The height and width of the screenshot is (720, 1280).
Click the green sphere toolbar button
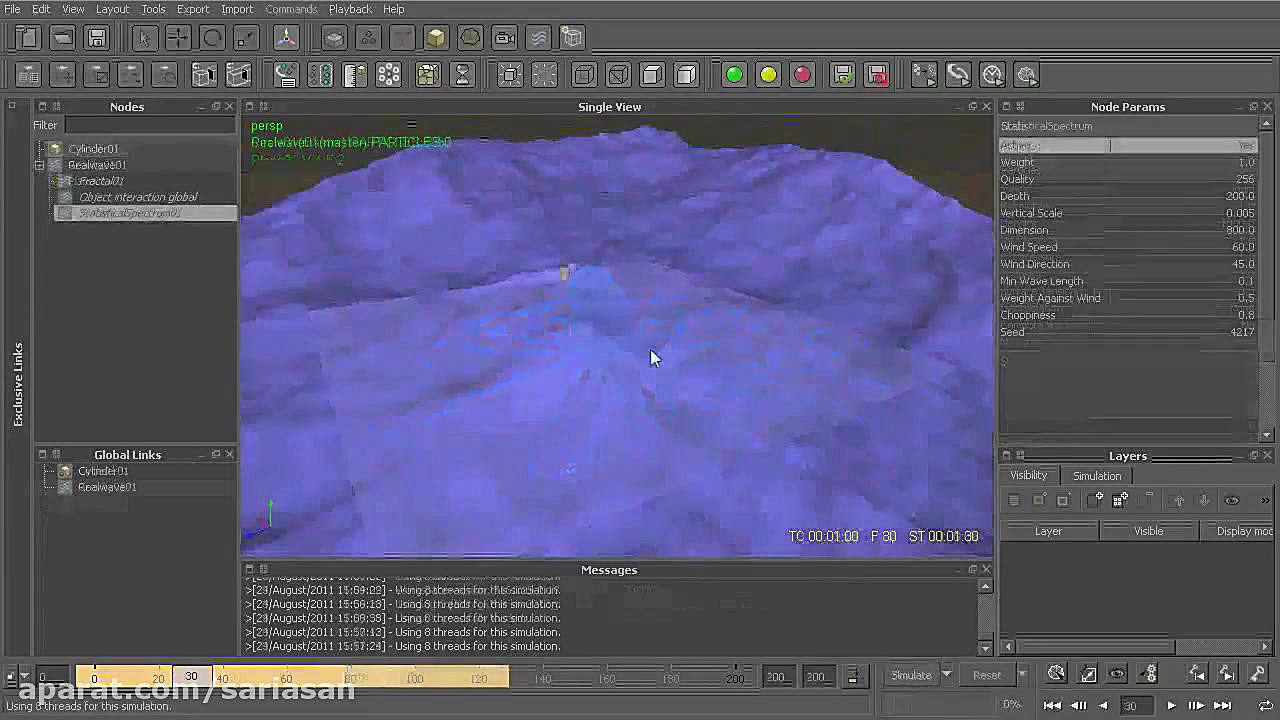click(734, 75)
